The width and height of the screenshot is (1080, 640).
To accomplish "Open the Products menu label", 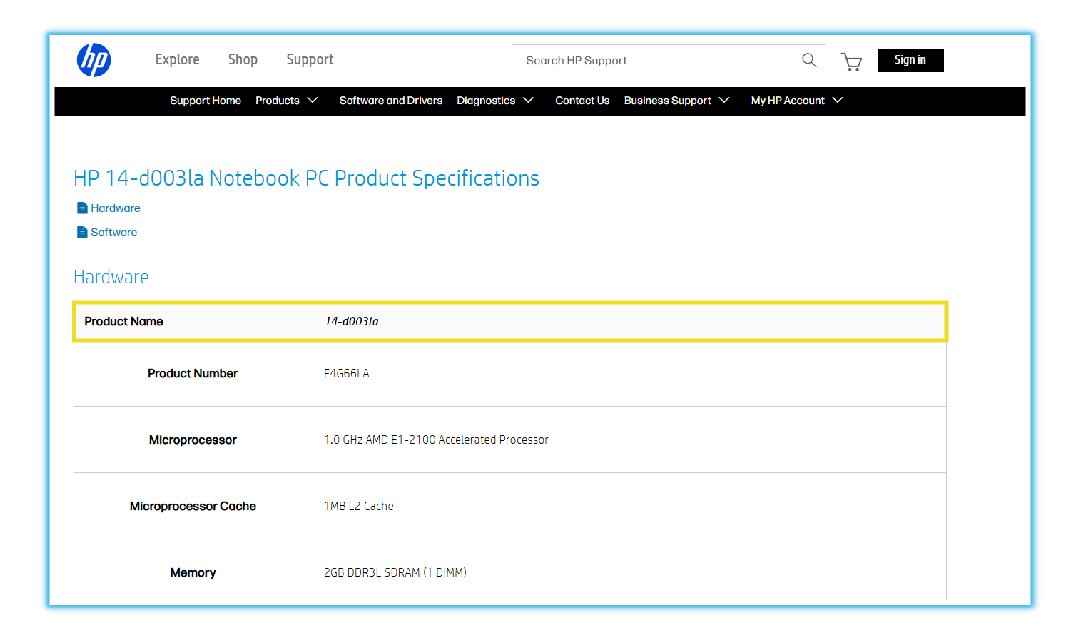I will coord(277,101).
